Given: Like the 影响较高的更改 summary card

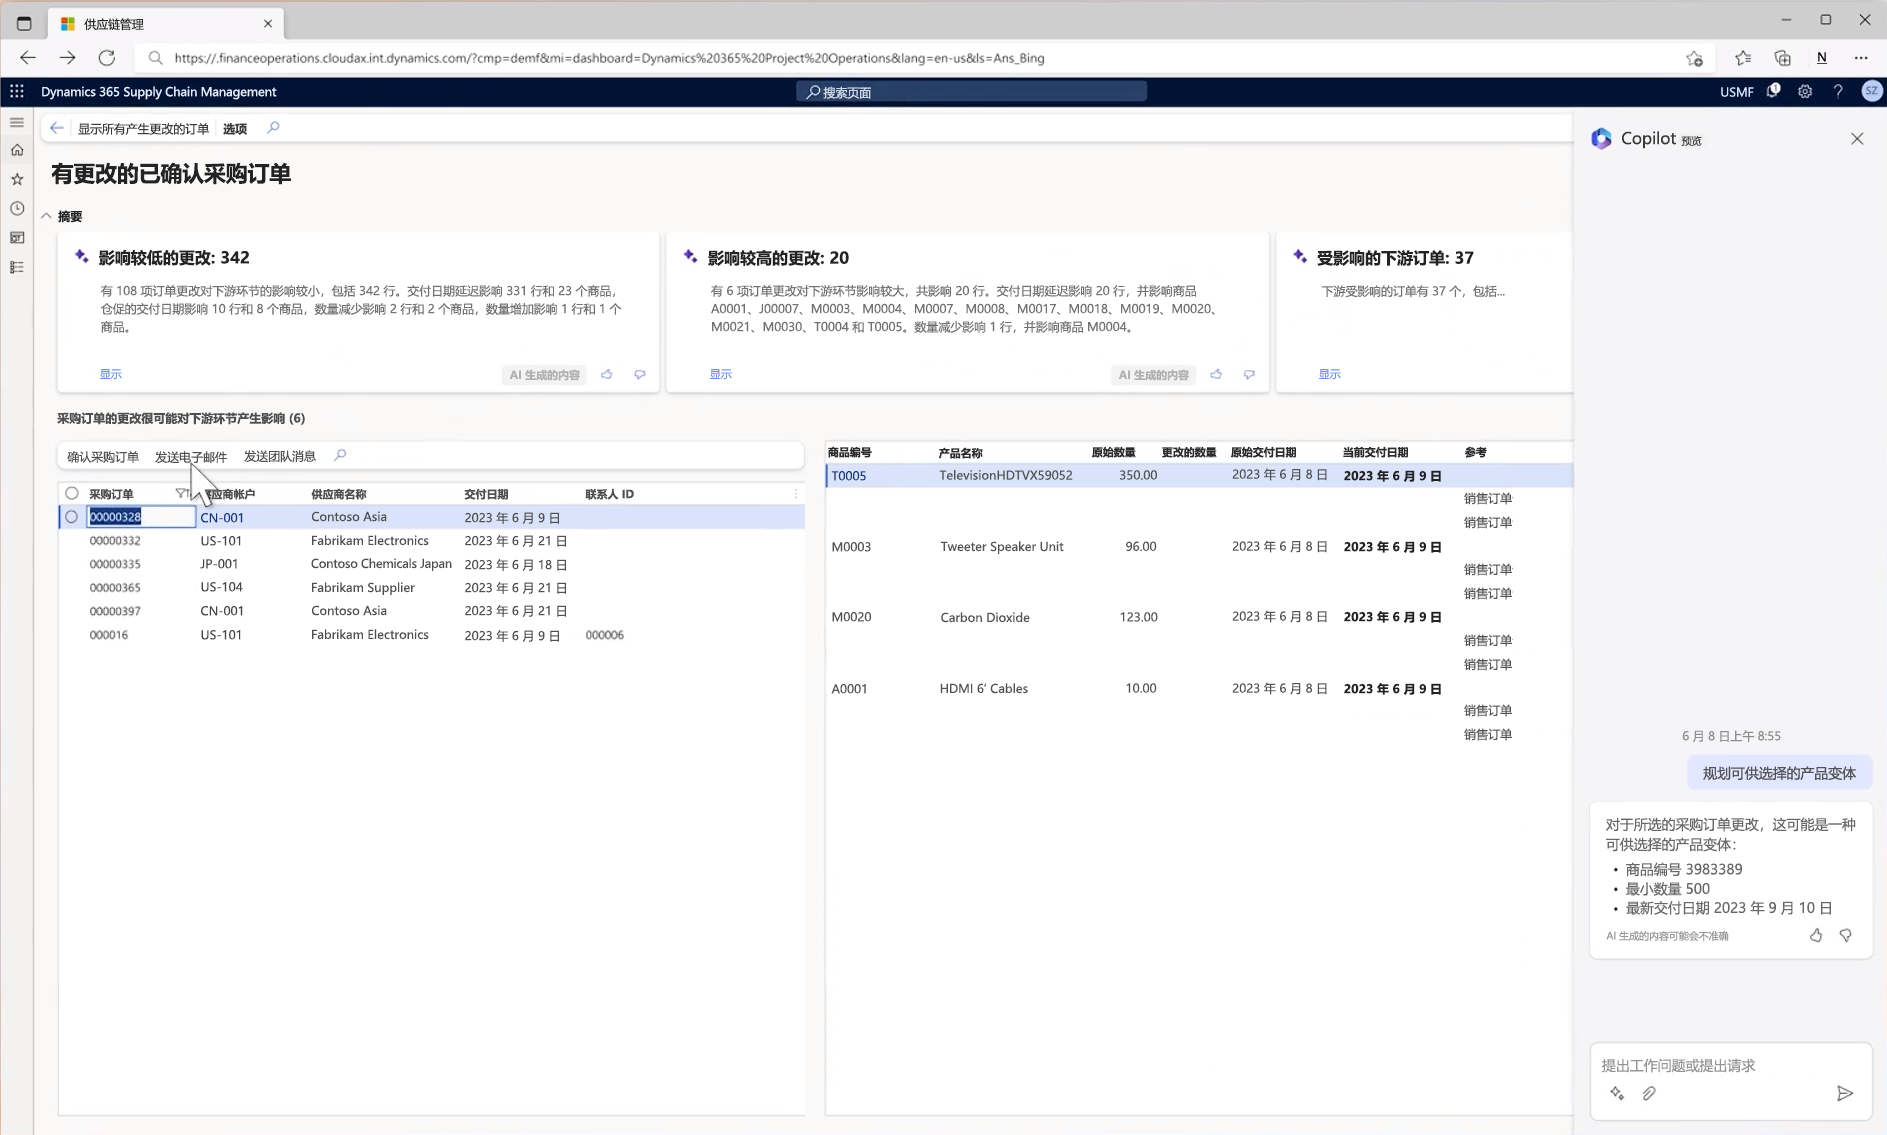Looking at the screenshot, I should [x=1216, y=374].
